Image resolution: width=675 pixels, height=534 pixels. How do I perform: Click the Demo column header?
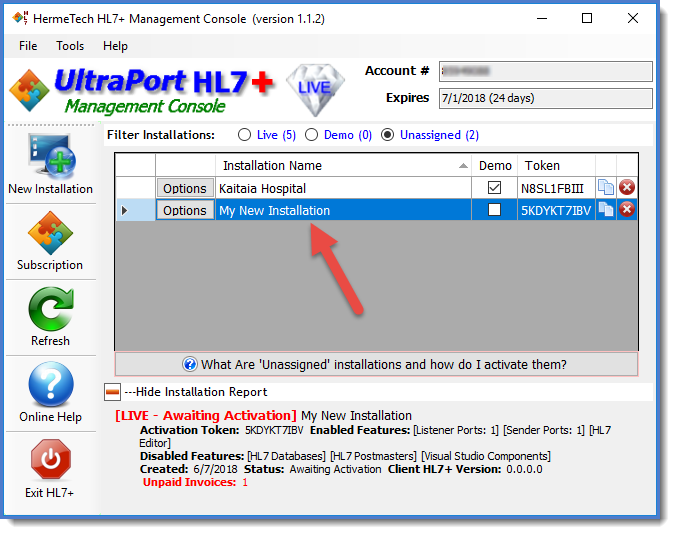pyautogui.click(x=495, y=165)
